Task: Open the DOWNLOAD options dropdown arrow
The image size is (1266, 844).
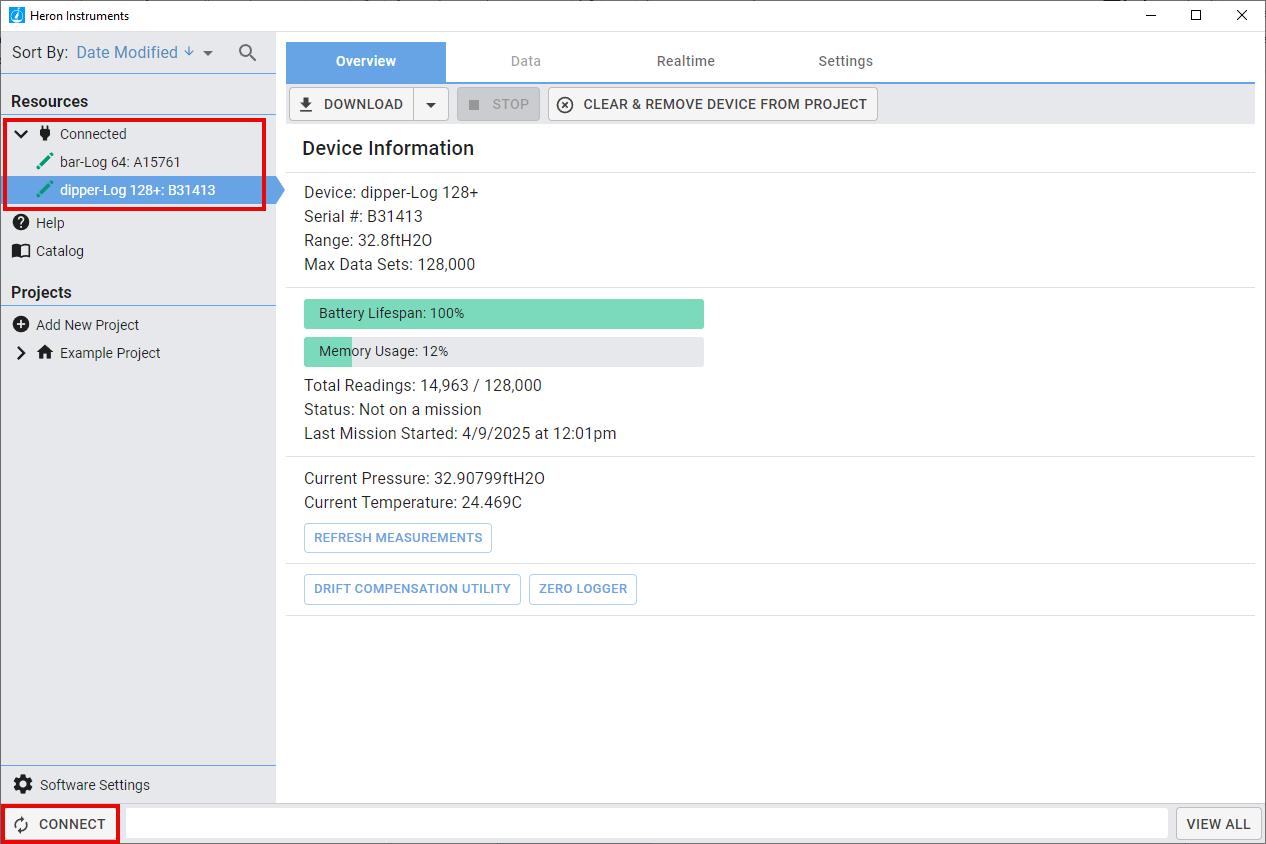Action: pyautogui.click(x=431, y=104)
